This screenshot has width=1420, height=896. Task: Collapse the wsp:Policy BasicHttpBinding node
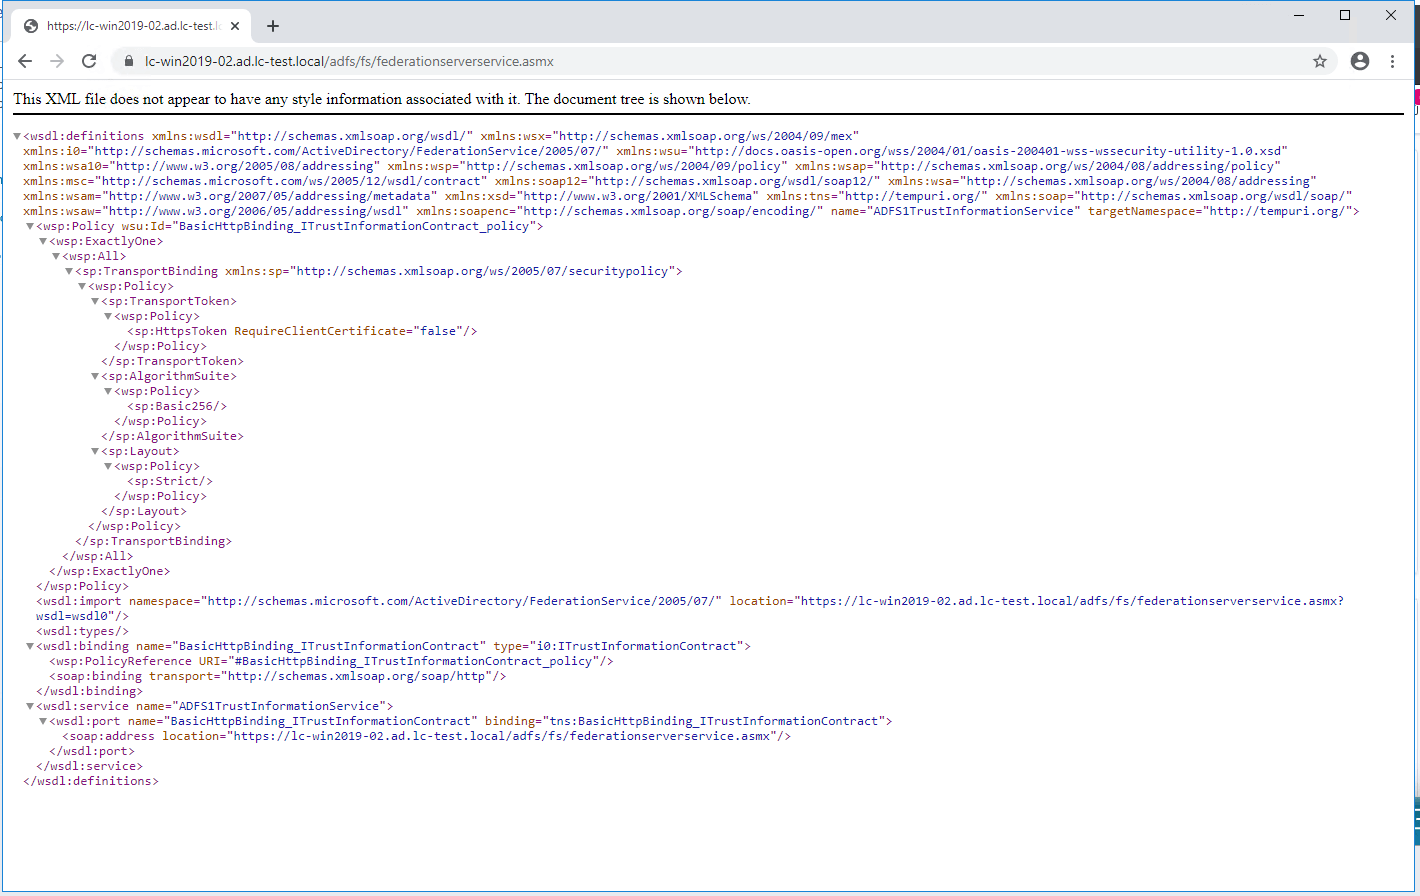click(30, 226)
